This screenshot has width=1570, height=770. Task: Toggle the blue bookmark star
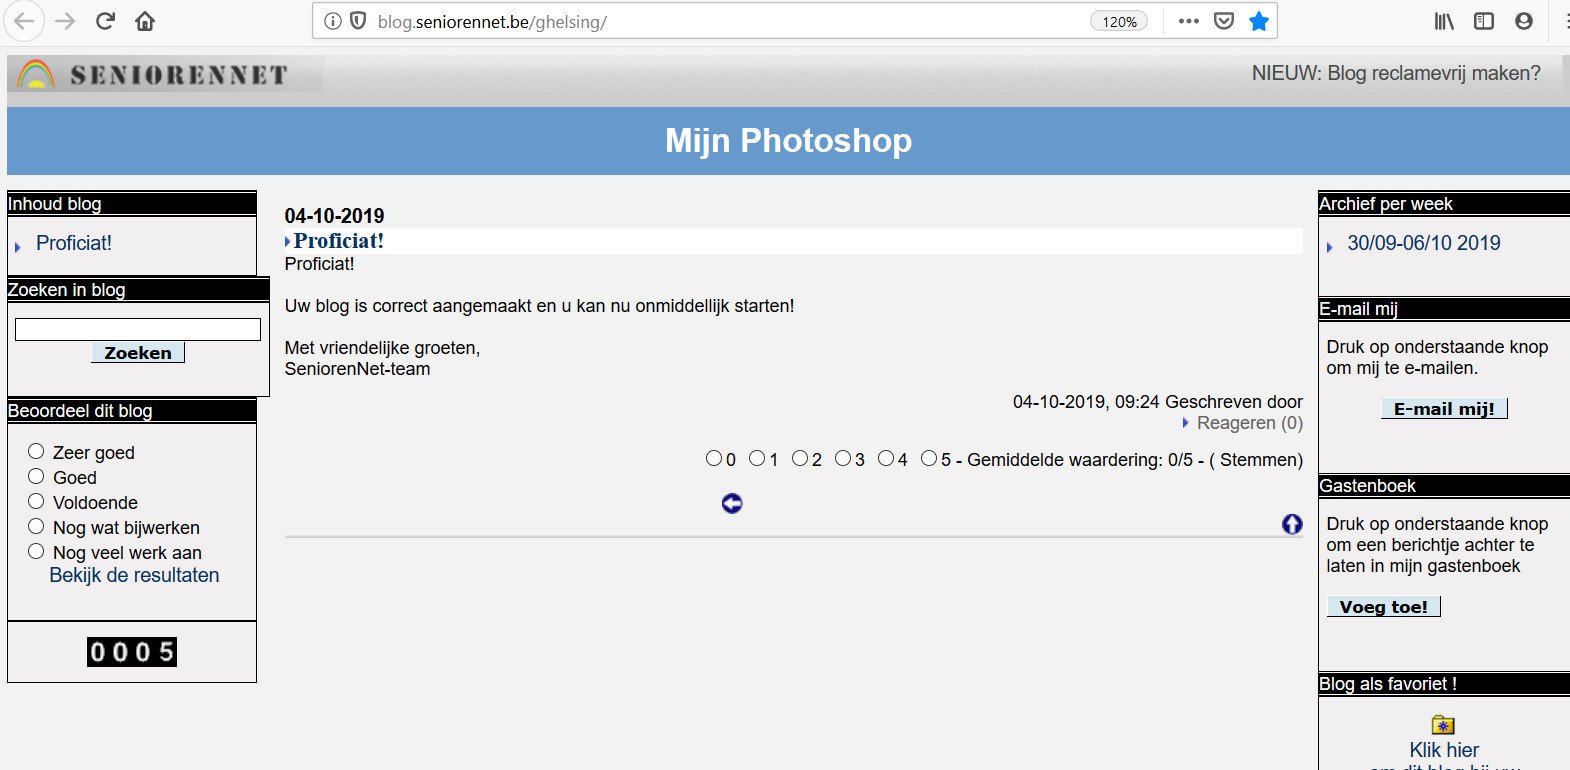(x=1259, y=21)
